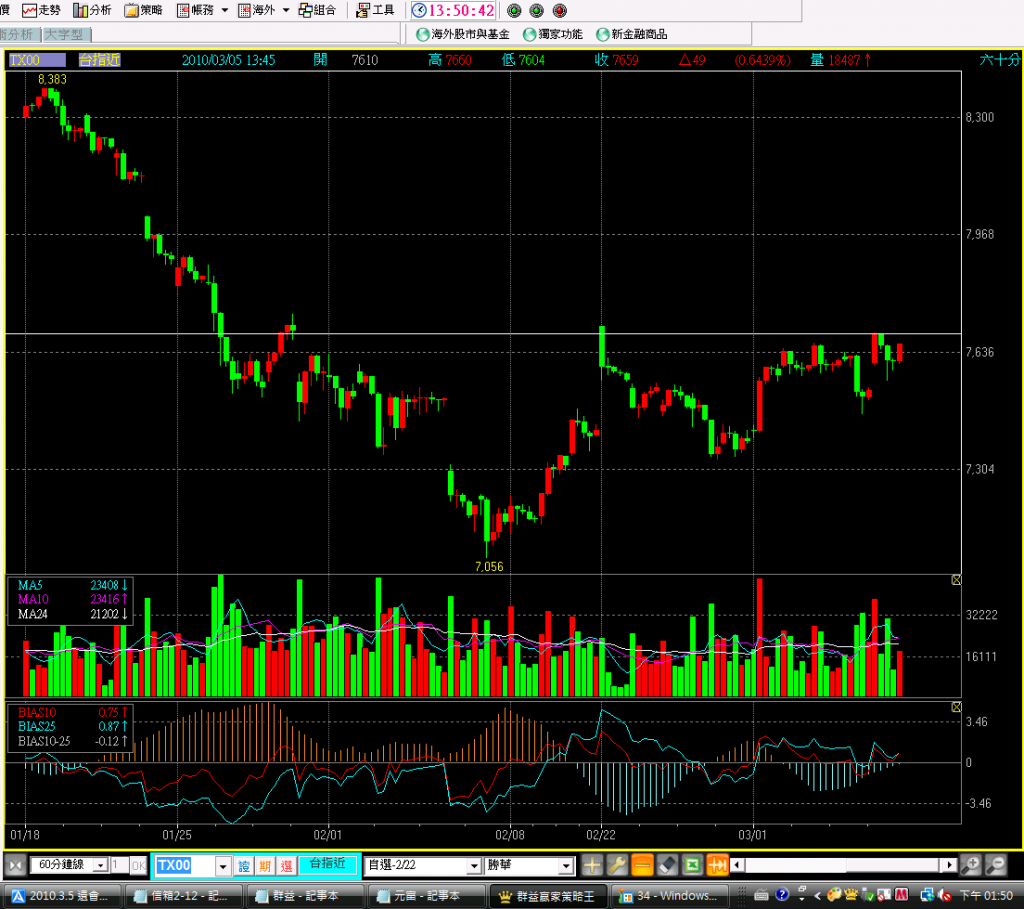1024x909 pixels.
Task: Open the 元富 - 記事本 taskbar window
Action: (426, 896)
